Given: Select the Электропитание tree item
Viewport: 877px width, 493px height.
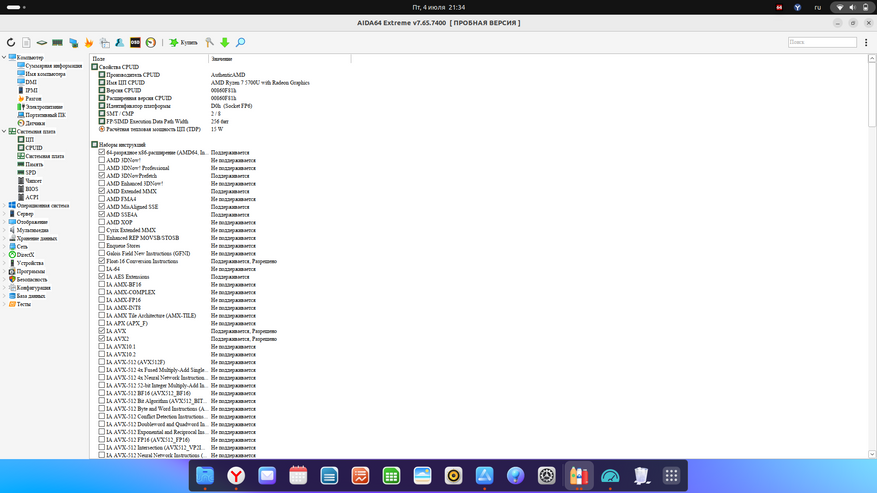Looking at the screenshot, I should tap(44, 107).
